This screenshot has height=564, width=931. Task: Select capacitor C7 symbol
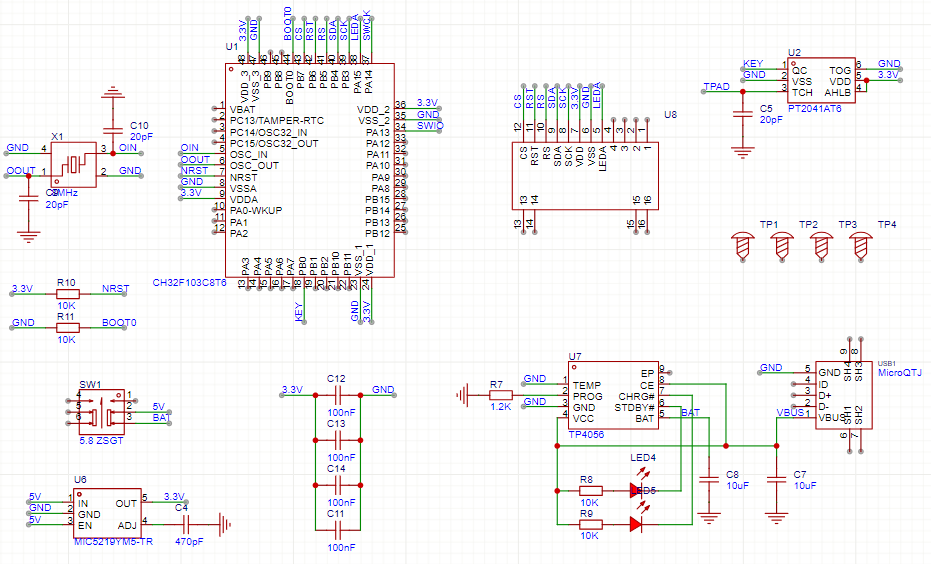pyautogui.click(x=777, y=480)
